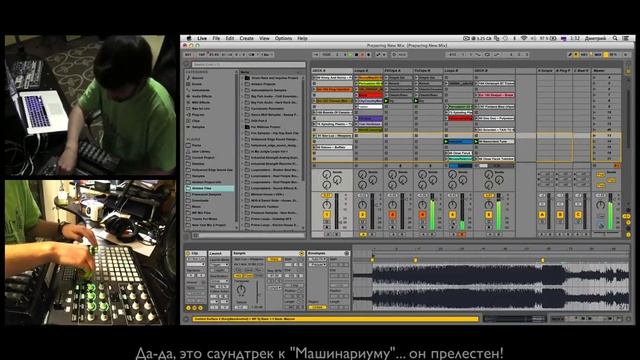This screenshot has width=640, height=360.
Task: Click the first yellow marker above the waveform
Action: pos(373,260)
